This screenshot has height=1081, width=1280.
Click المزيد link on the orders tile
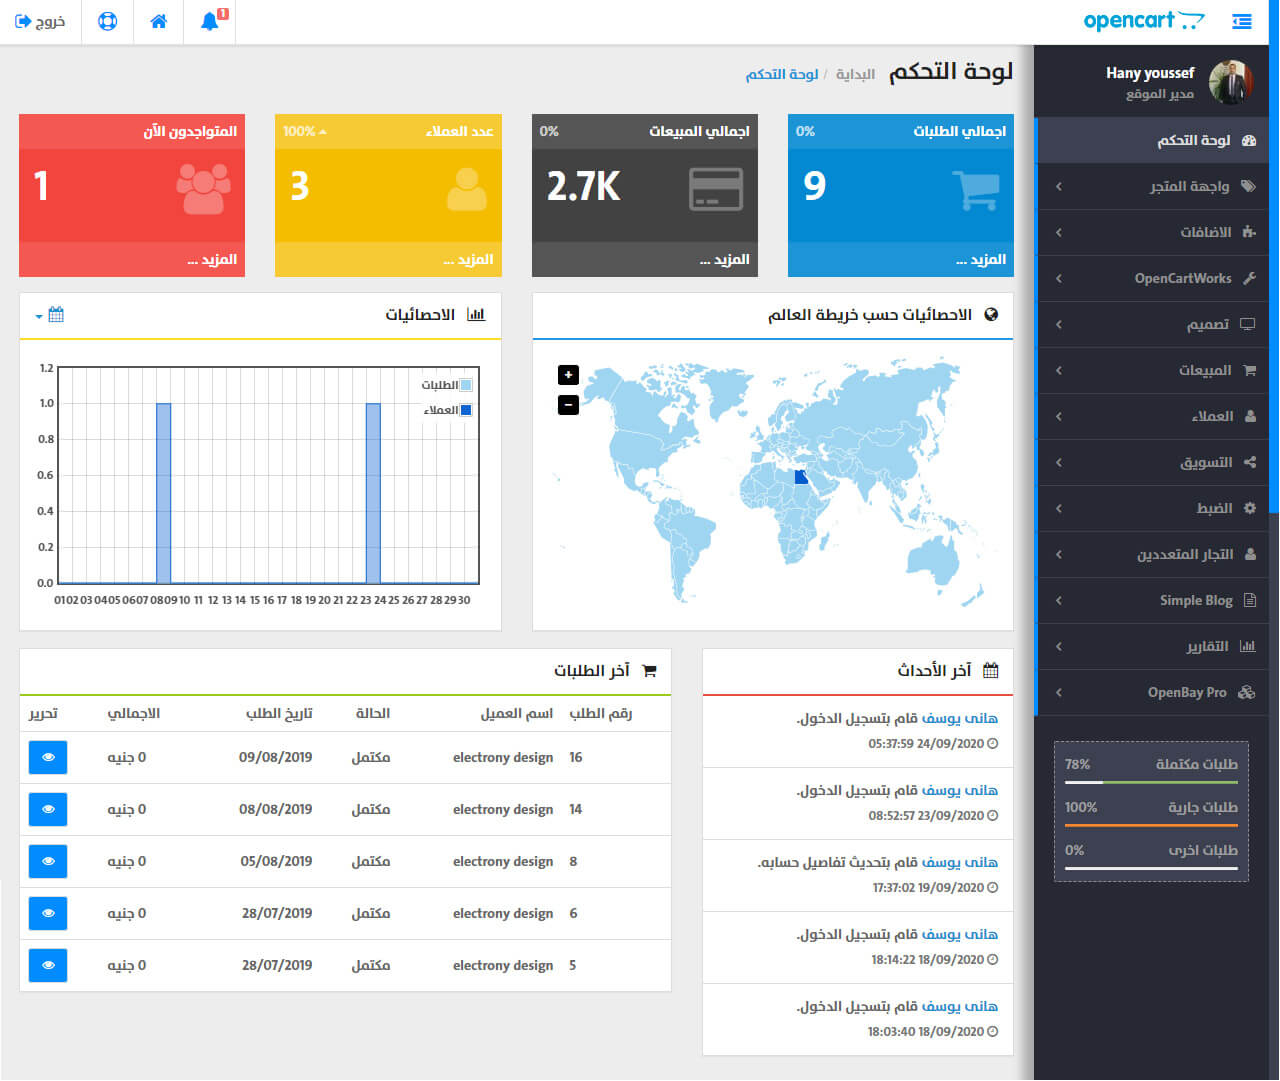tap(981, 260)
